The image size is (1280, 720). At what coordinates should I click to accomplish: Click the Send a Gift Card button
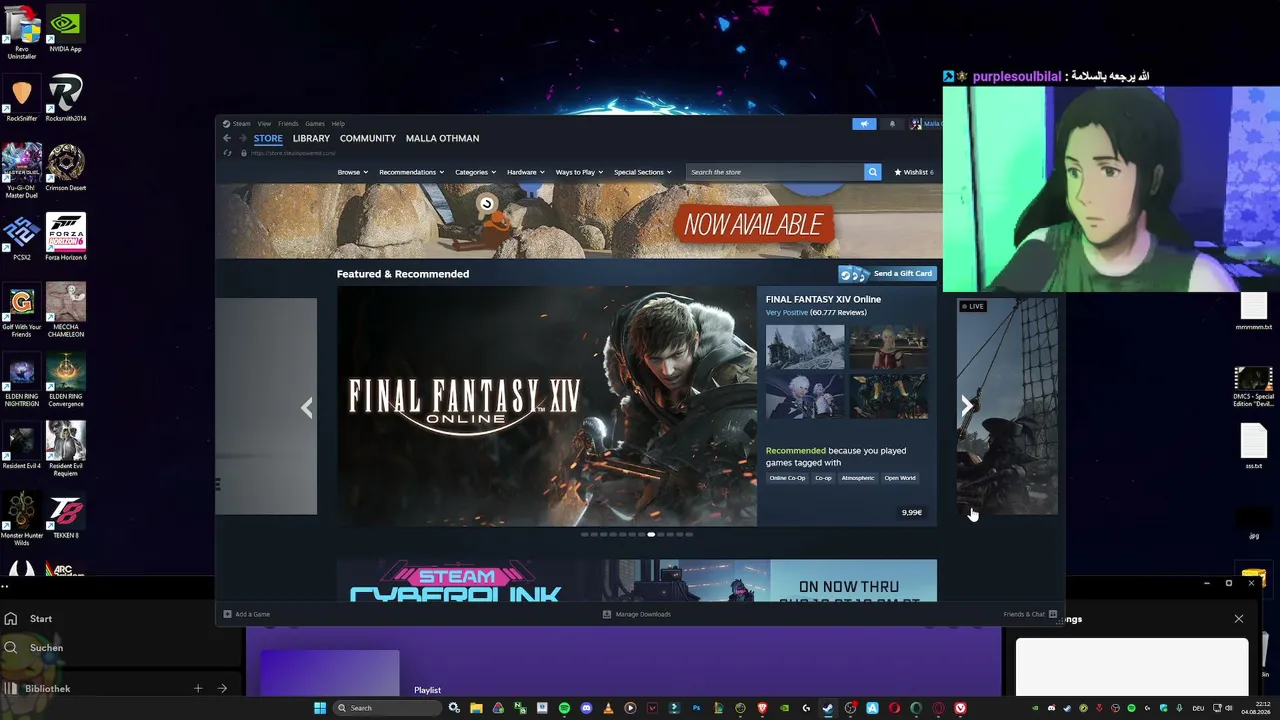tap(887, 274)
